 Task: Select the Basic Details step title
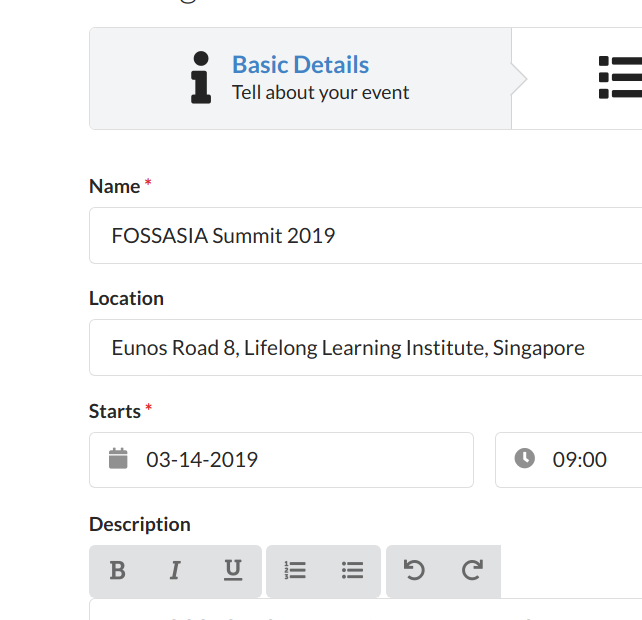[x=300, y=65]
